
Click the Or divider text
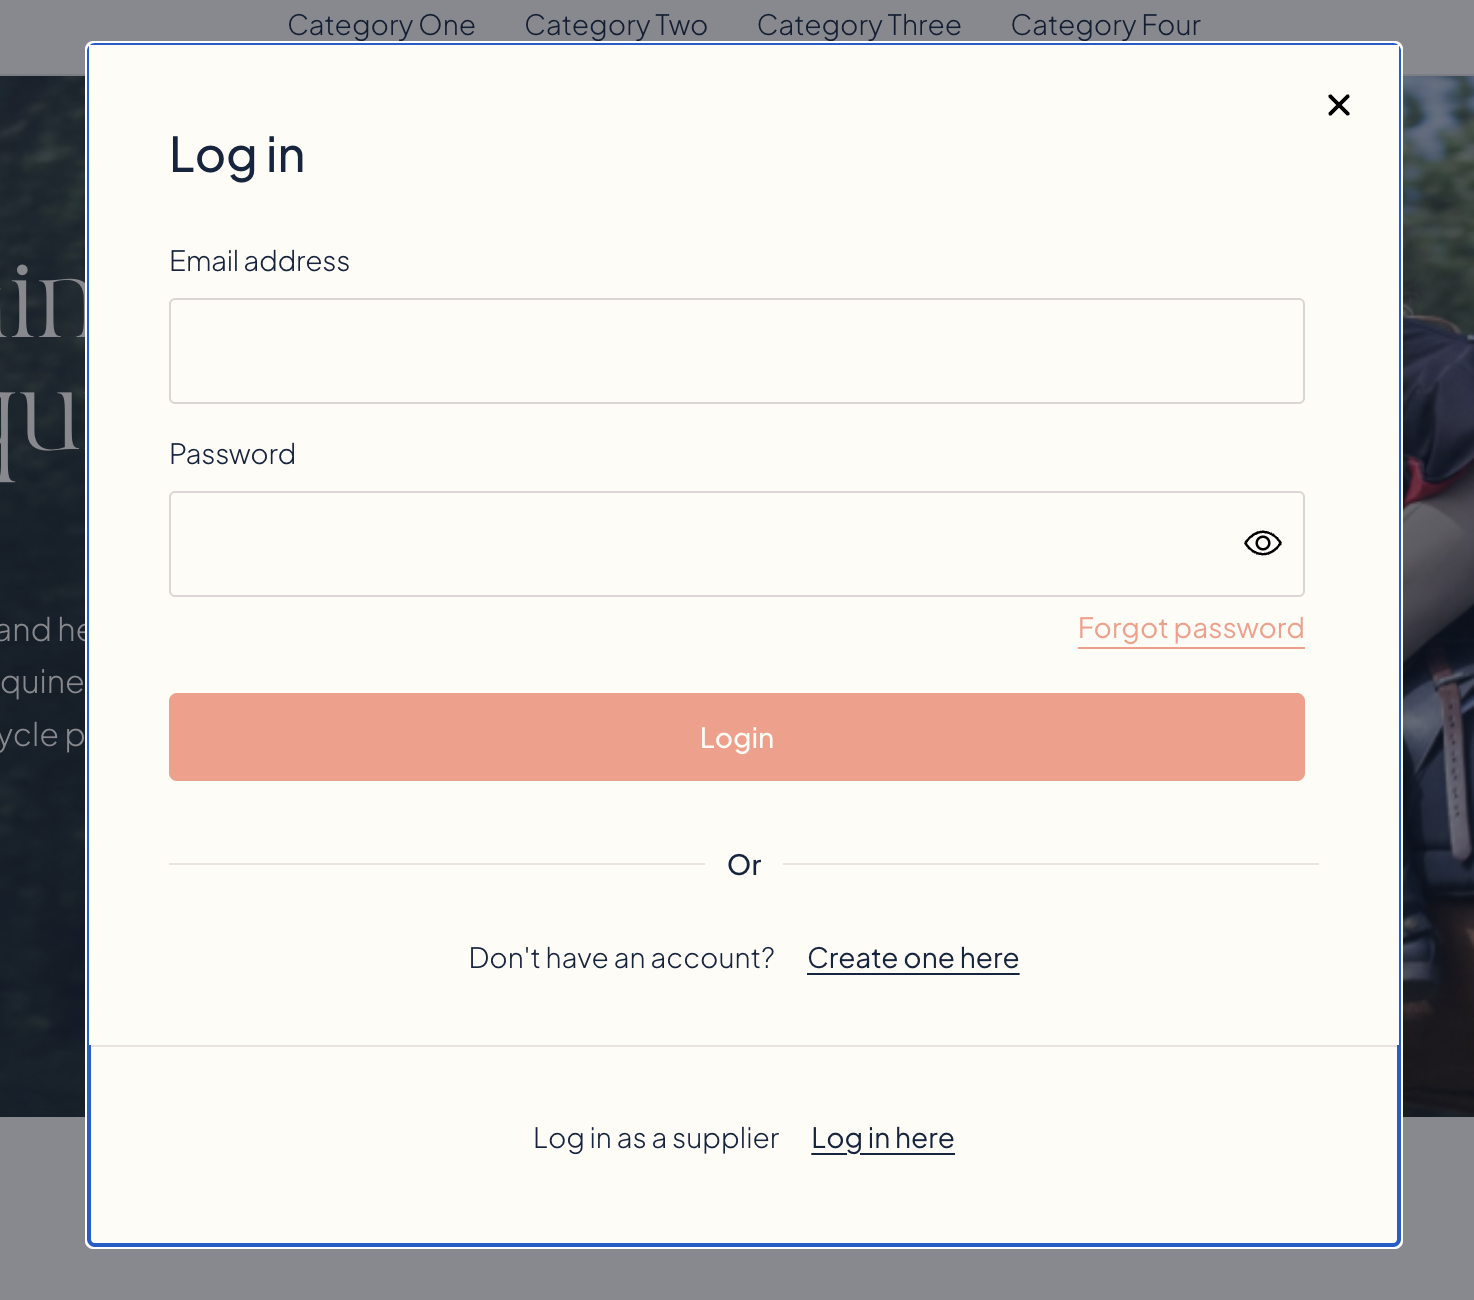click(744, 865)
